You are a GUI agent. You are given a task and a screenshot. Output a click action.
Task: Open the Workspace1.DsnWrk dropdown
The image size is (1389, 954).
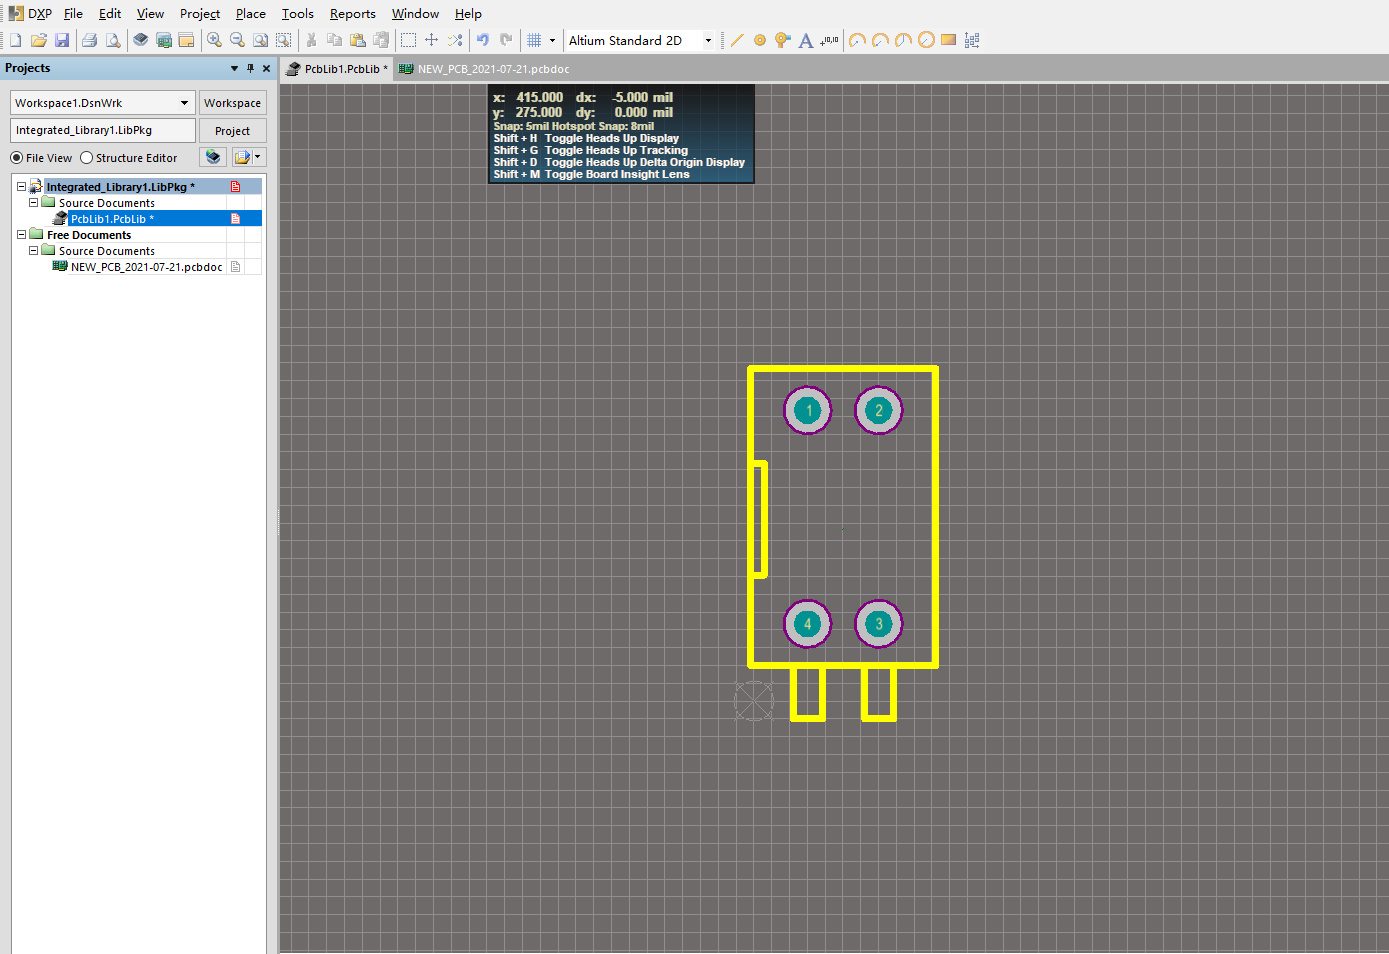tap(184, 103)
